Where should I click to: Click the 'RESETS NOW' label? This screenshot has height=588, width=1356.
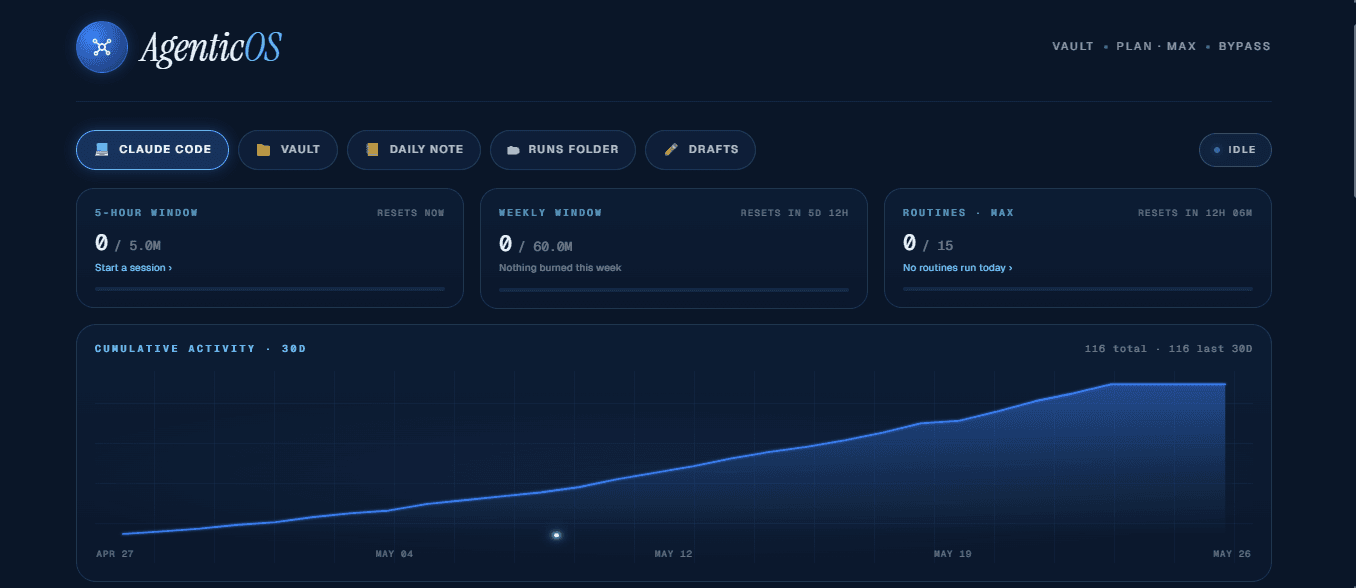point(411,213)
